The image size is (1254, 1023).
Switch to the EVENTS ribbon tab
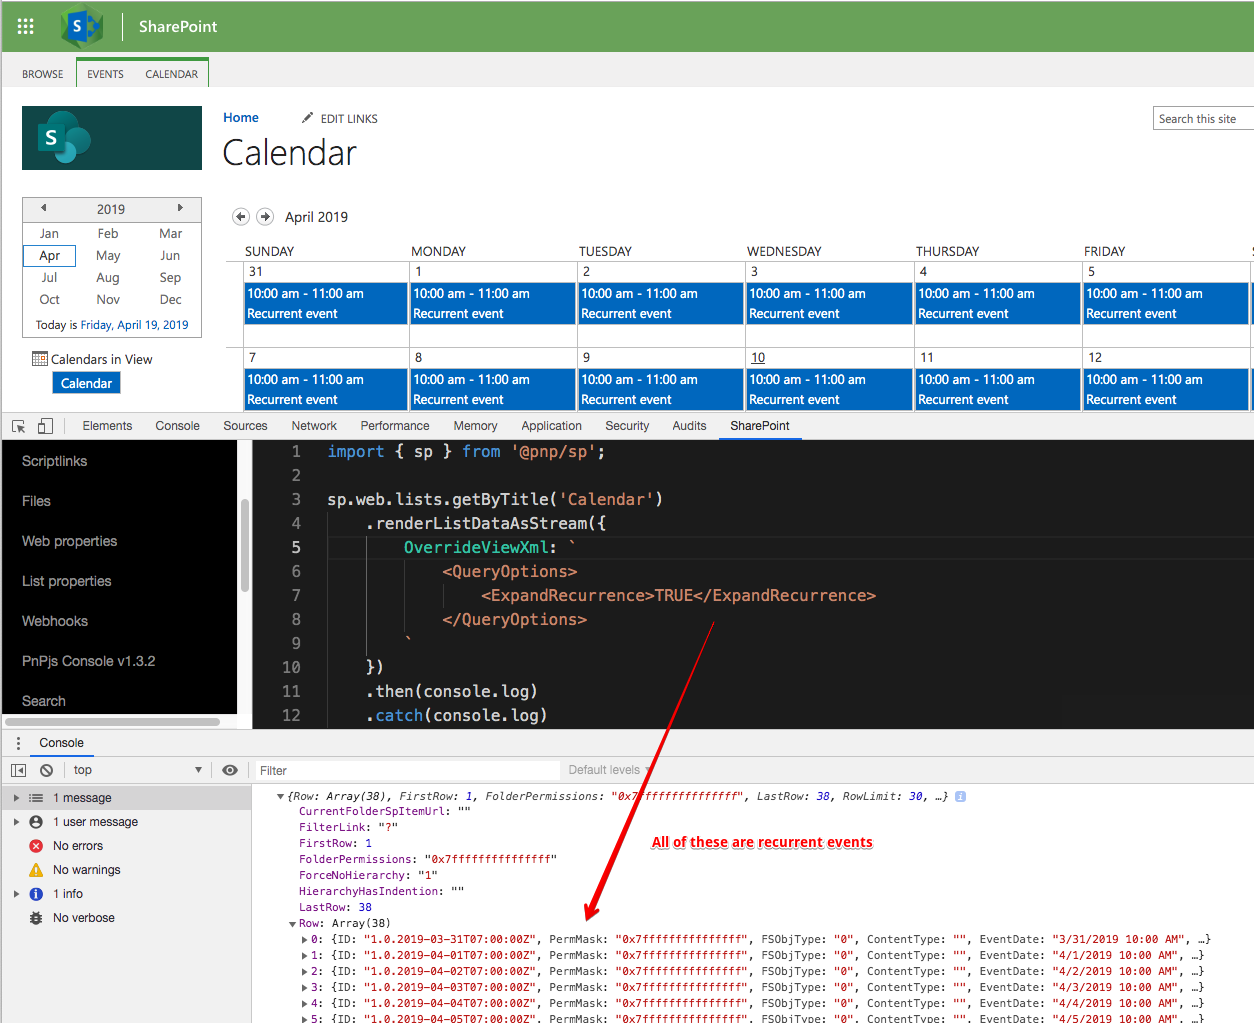pos(105,74)
